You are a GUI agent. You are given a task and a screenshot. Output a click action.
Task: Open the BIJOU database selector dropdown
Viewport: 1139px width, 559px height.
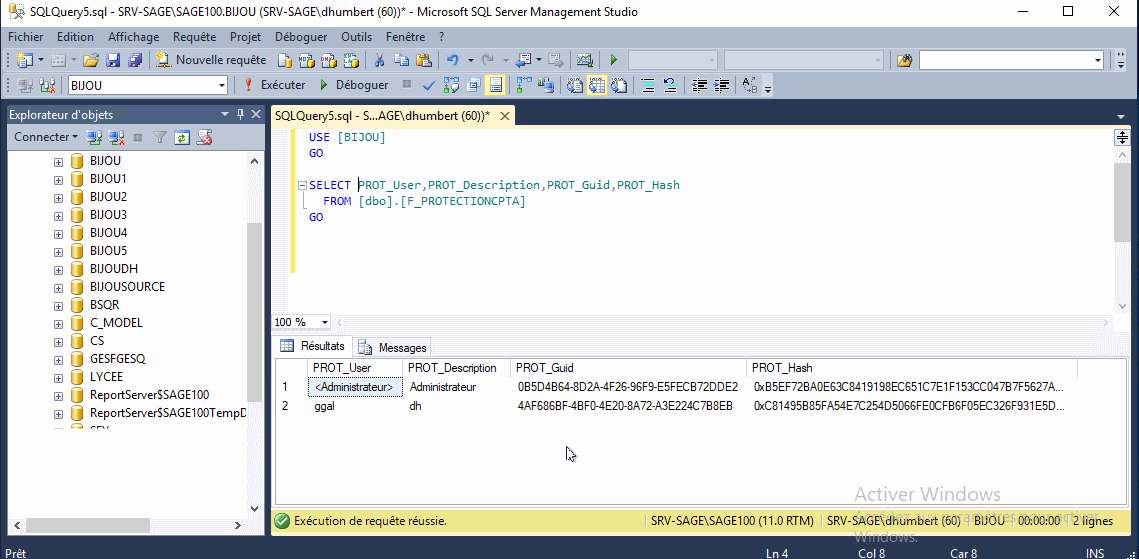(x=222, y=86)
